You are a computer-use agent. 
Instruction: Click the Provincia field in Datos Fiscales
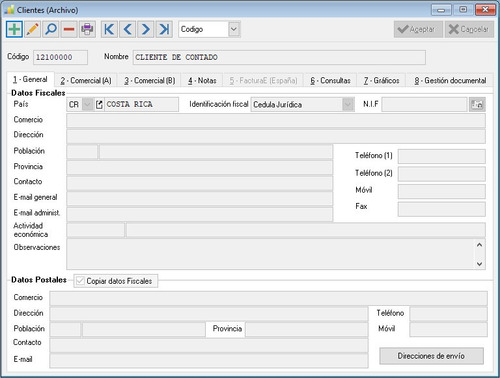[199, 167]
